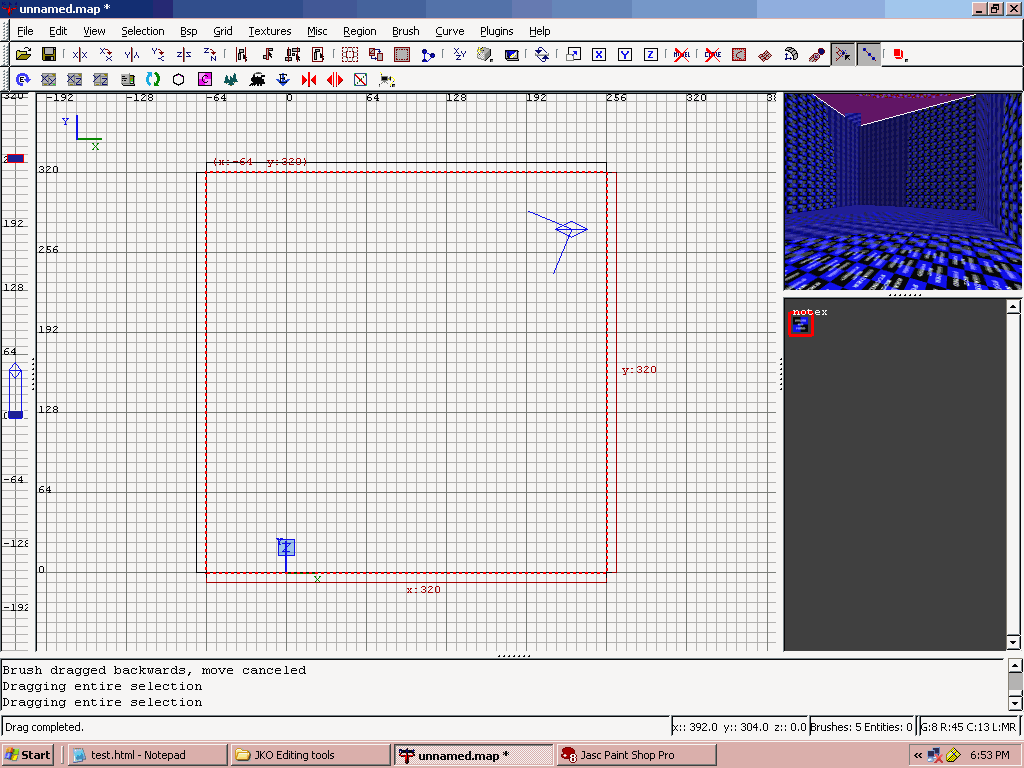Screen dimensions: 1024x768
Task: Flip selection along X axis
Action: (80, 55)
